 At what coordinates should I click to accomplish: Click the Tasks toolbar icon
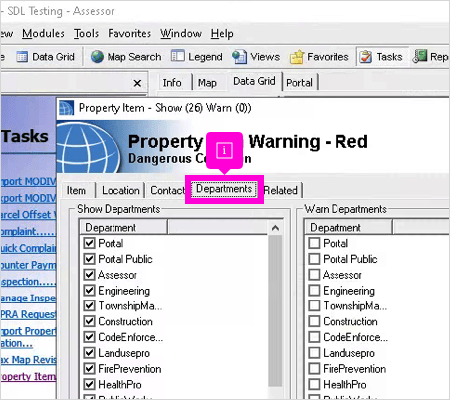(366, 57)
